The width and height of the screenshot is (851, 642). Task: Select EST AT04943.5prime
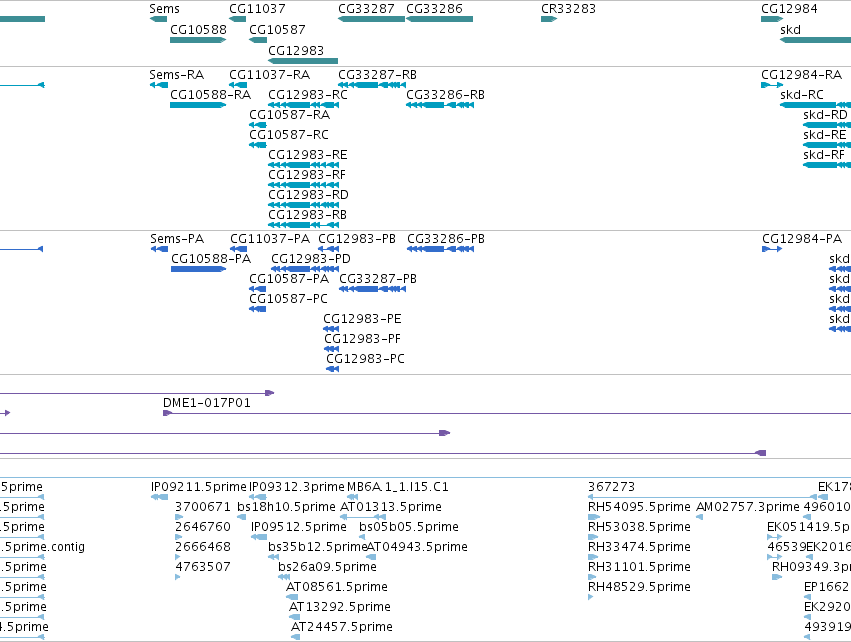417,548
